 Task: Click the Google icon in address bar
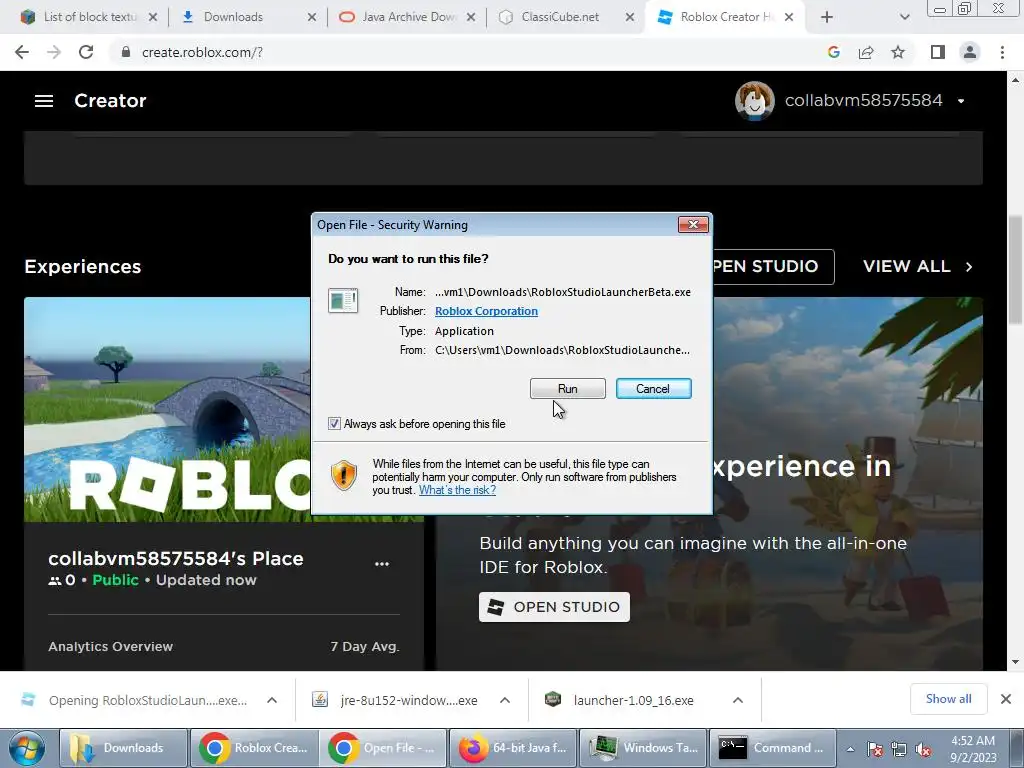pyautogui.click(x=833, y=52)
